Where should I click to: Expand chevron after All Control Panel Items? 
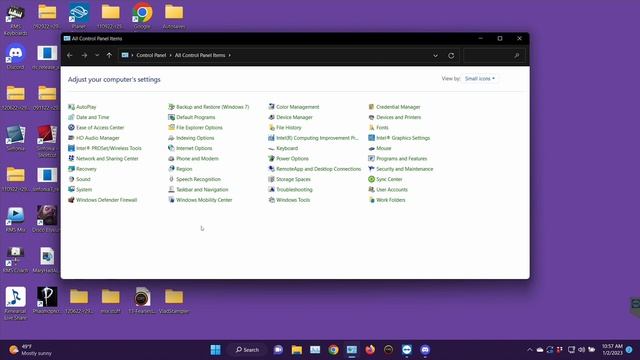(229, 56)
